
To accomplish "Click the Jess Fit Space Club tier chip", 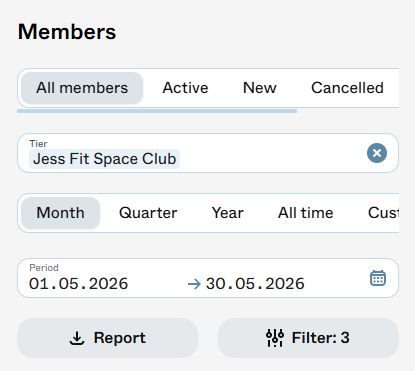I will click(x=104, y=159).
